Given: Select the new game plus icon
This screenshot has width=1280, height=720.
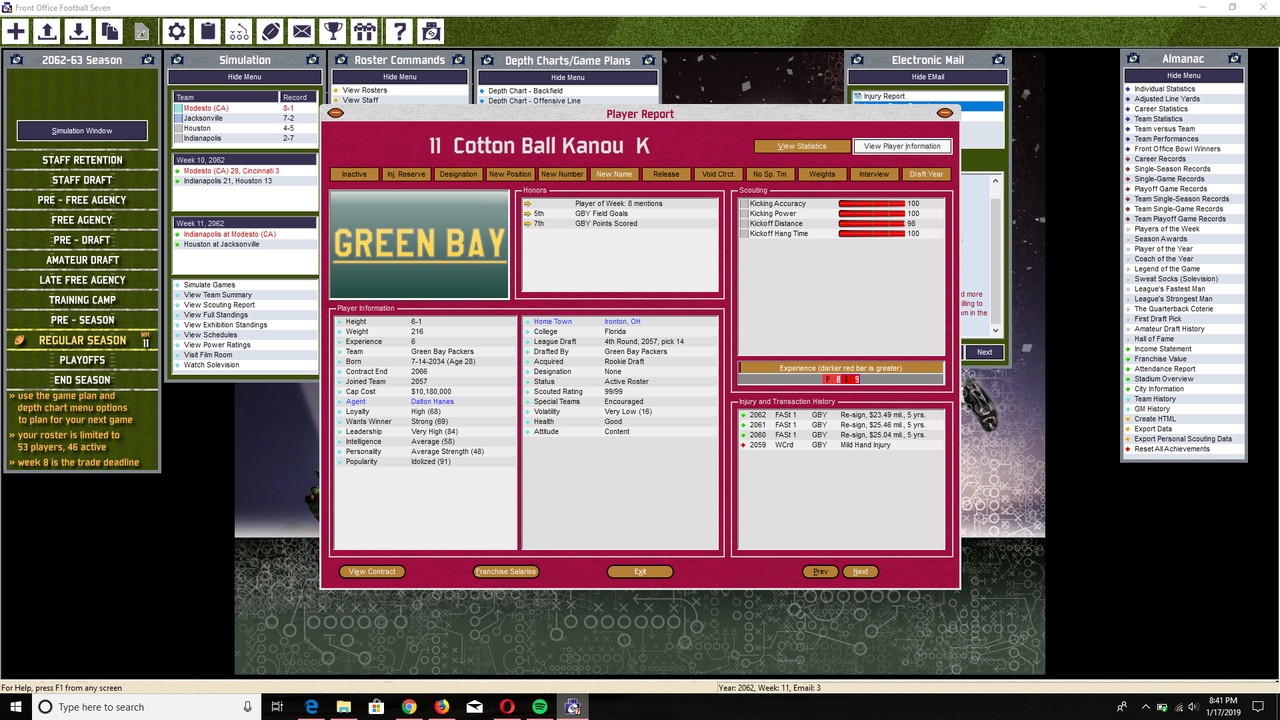Looking at the screenshot, I should 15,31.
